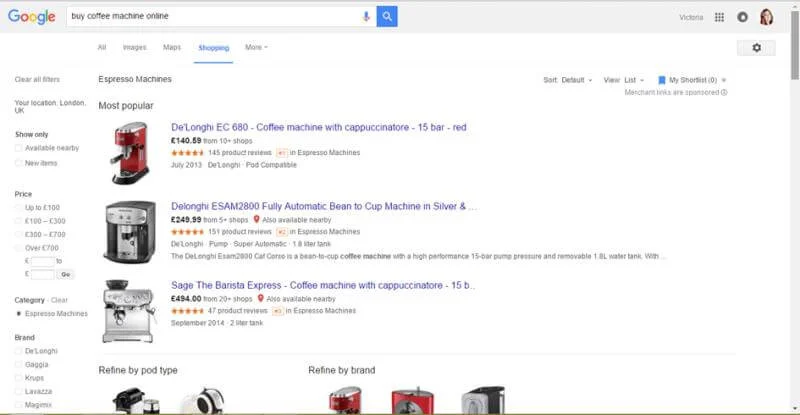Tick the De'Longhi brand checkbox

[x=19, y=351]
